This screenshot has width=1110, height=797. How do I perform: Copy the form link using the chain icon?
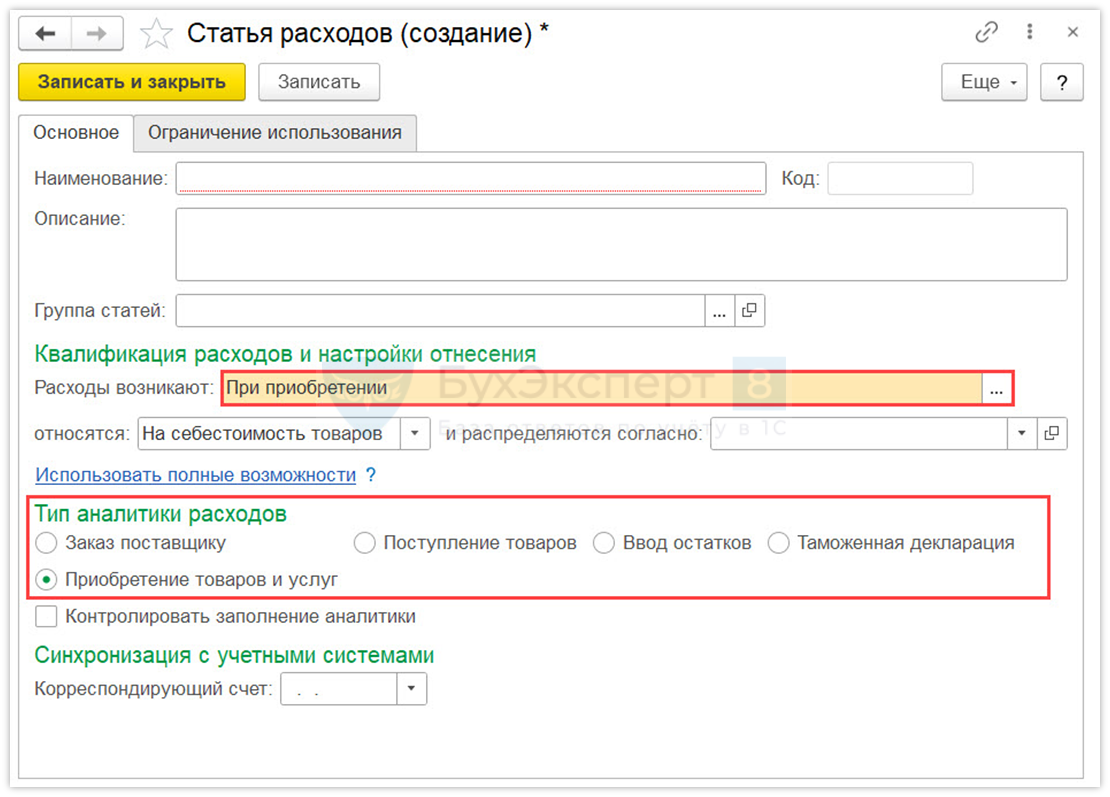[x=986, y=32]
